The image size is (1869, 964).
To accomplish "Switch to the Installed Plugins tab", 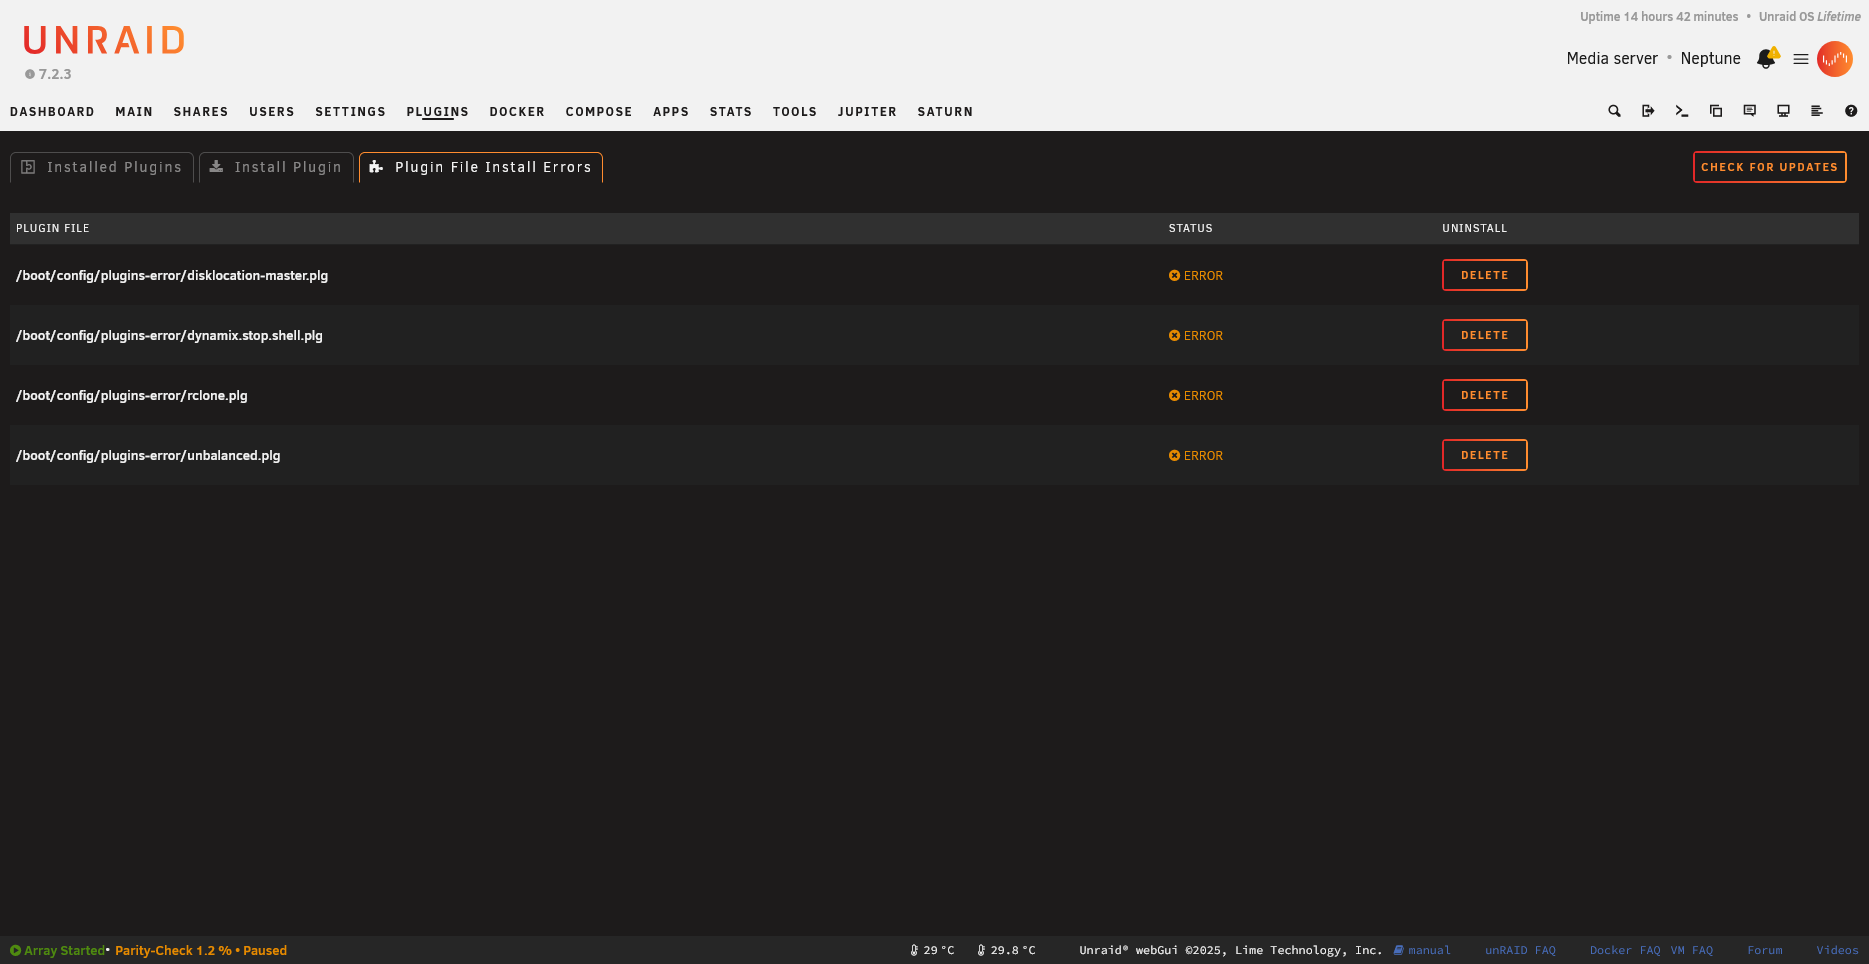I will [x=102, y=167].
